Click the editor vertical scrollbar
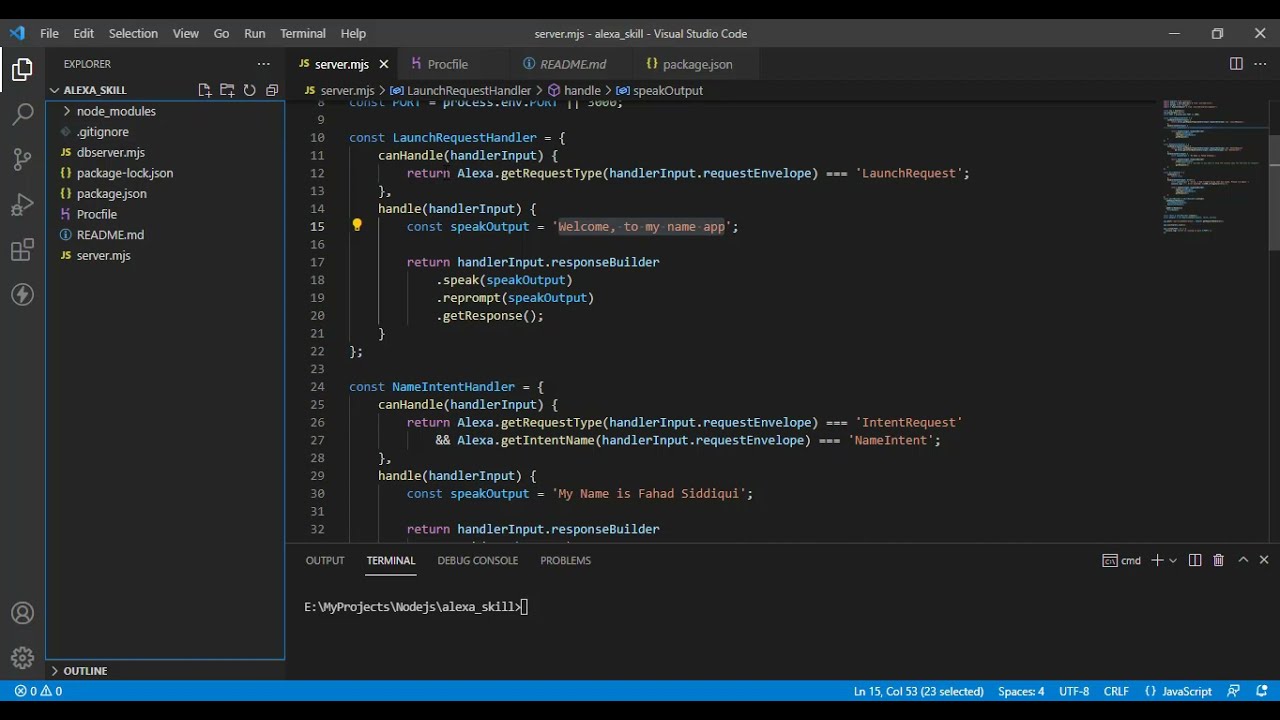The width and height of the screenshot is (1280, 720). tap(1274, 192)
